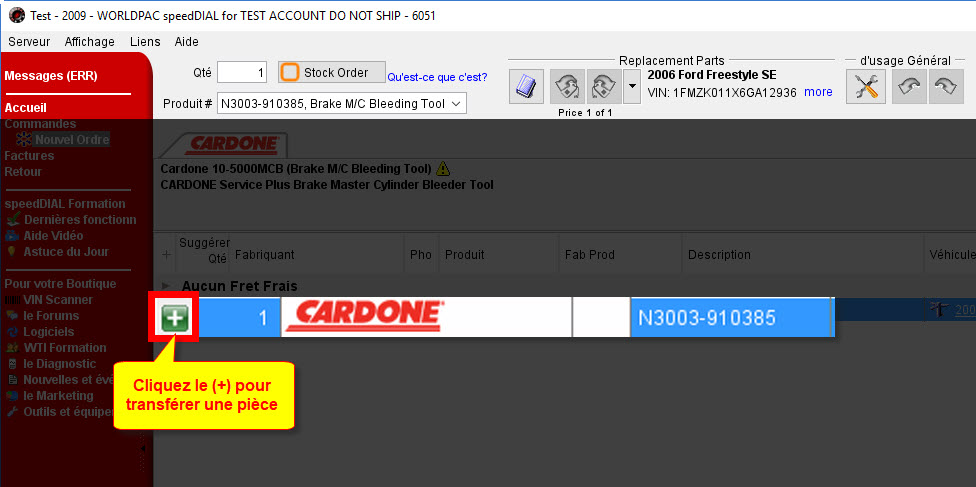Click the Astuce du Jour lightbulb icon

click(x=12, y=252)
